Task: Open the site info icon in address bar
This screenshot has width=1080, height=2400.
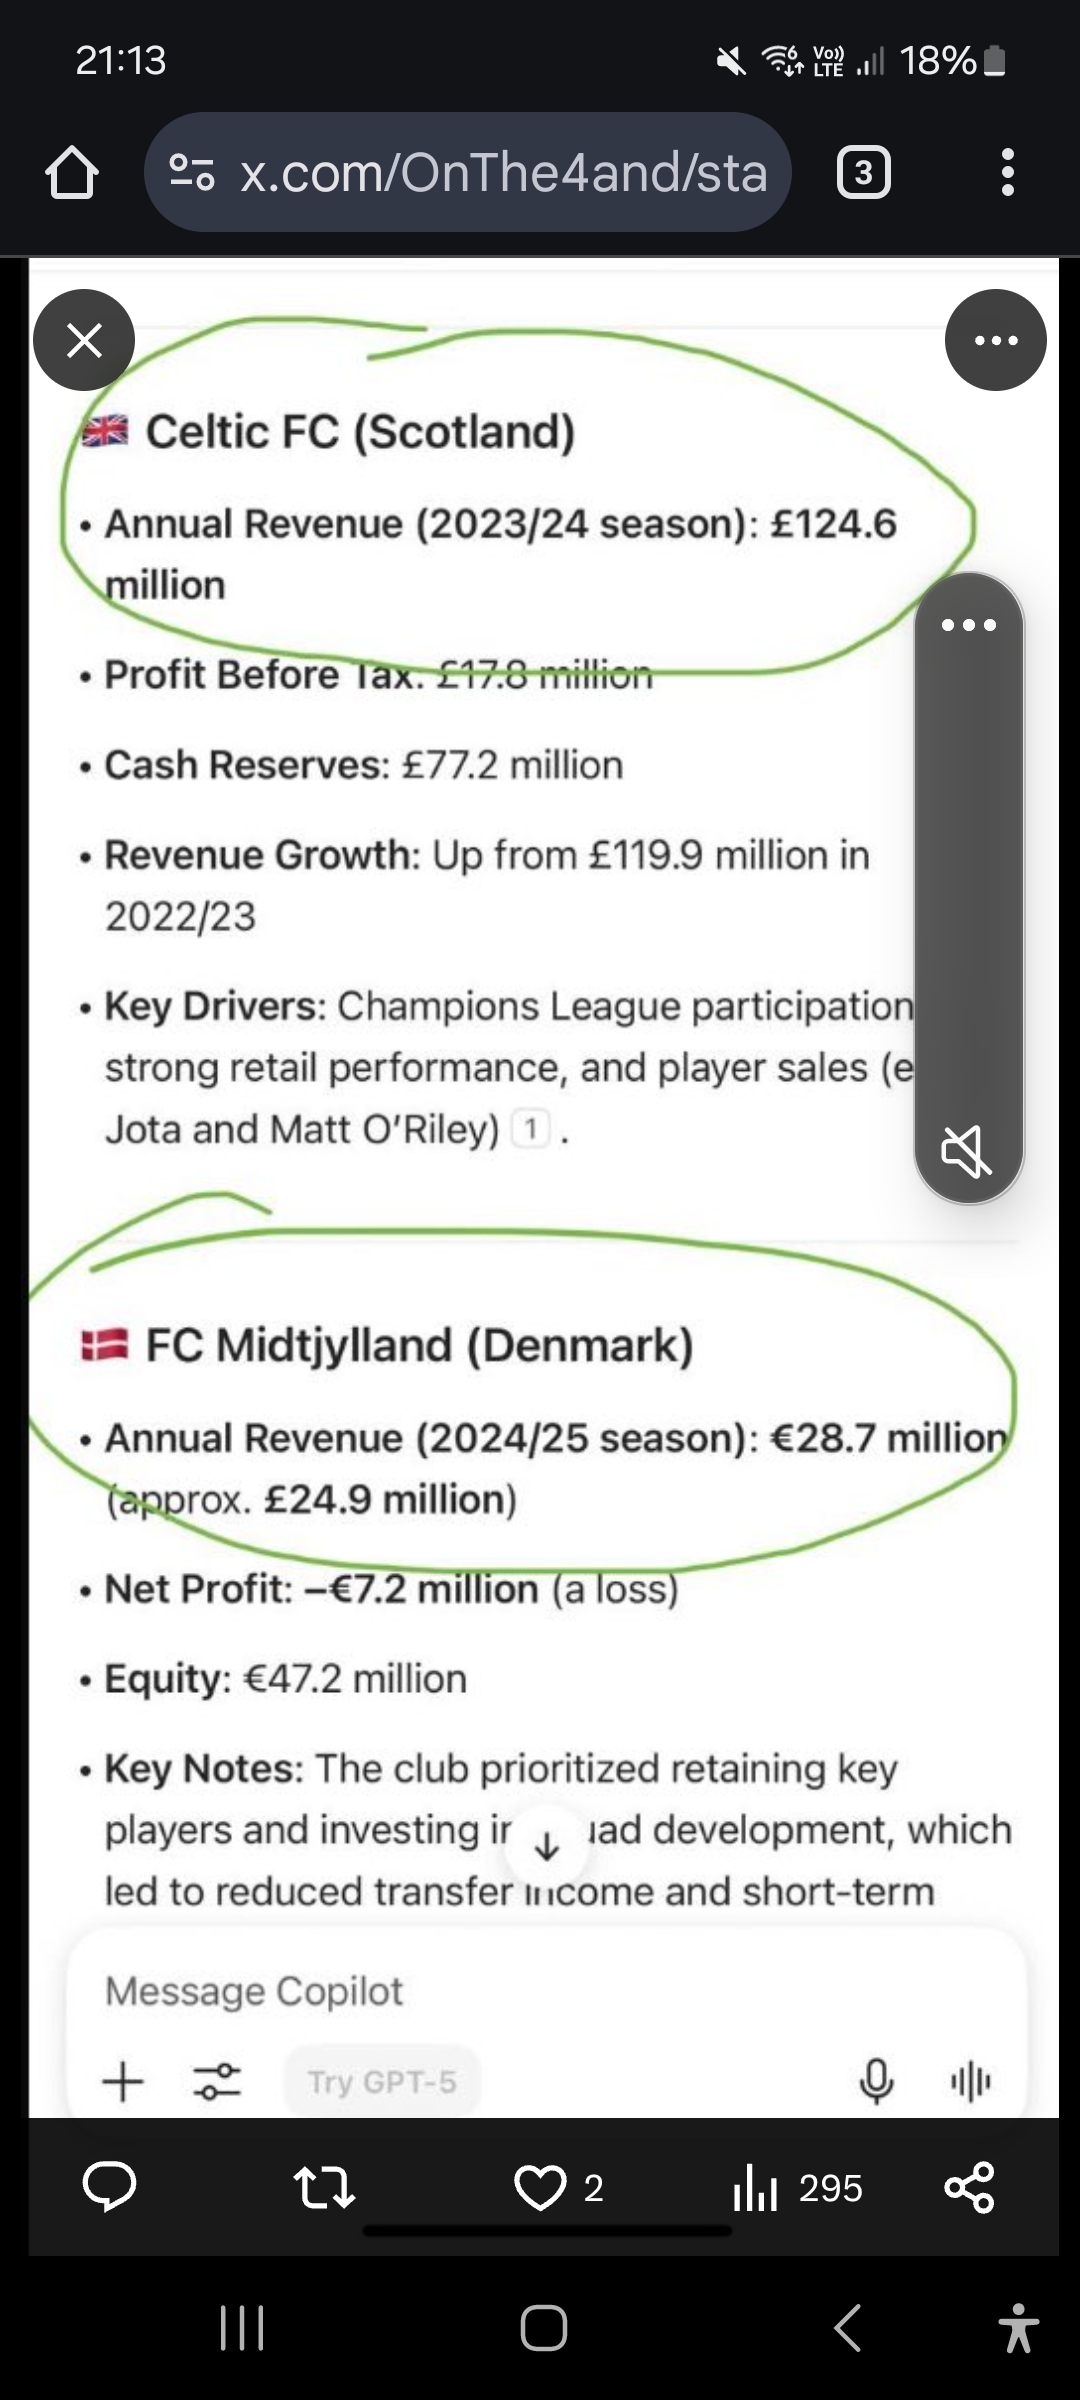Action: point(192,172)
